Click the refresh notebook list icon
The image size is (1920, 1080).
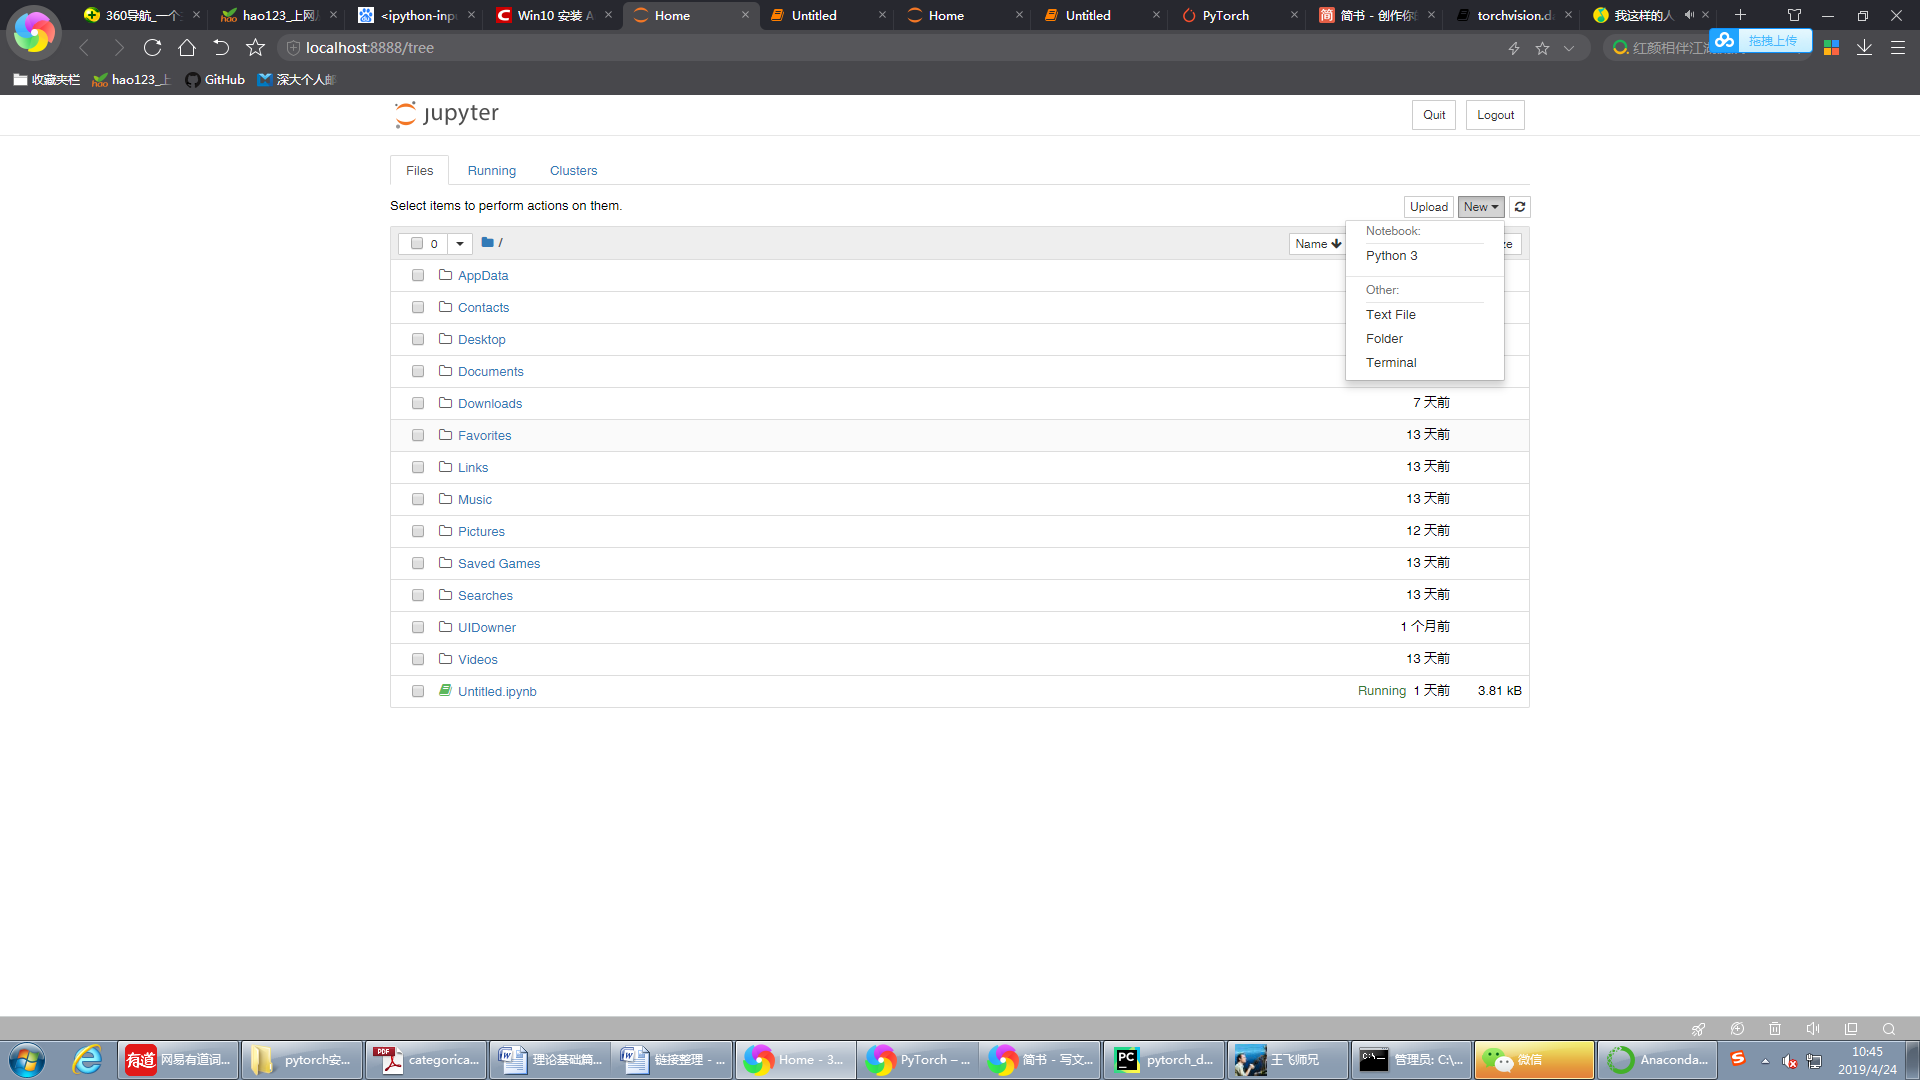coord(1519,207)
